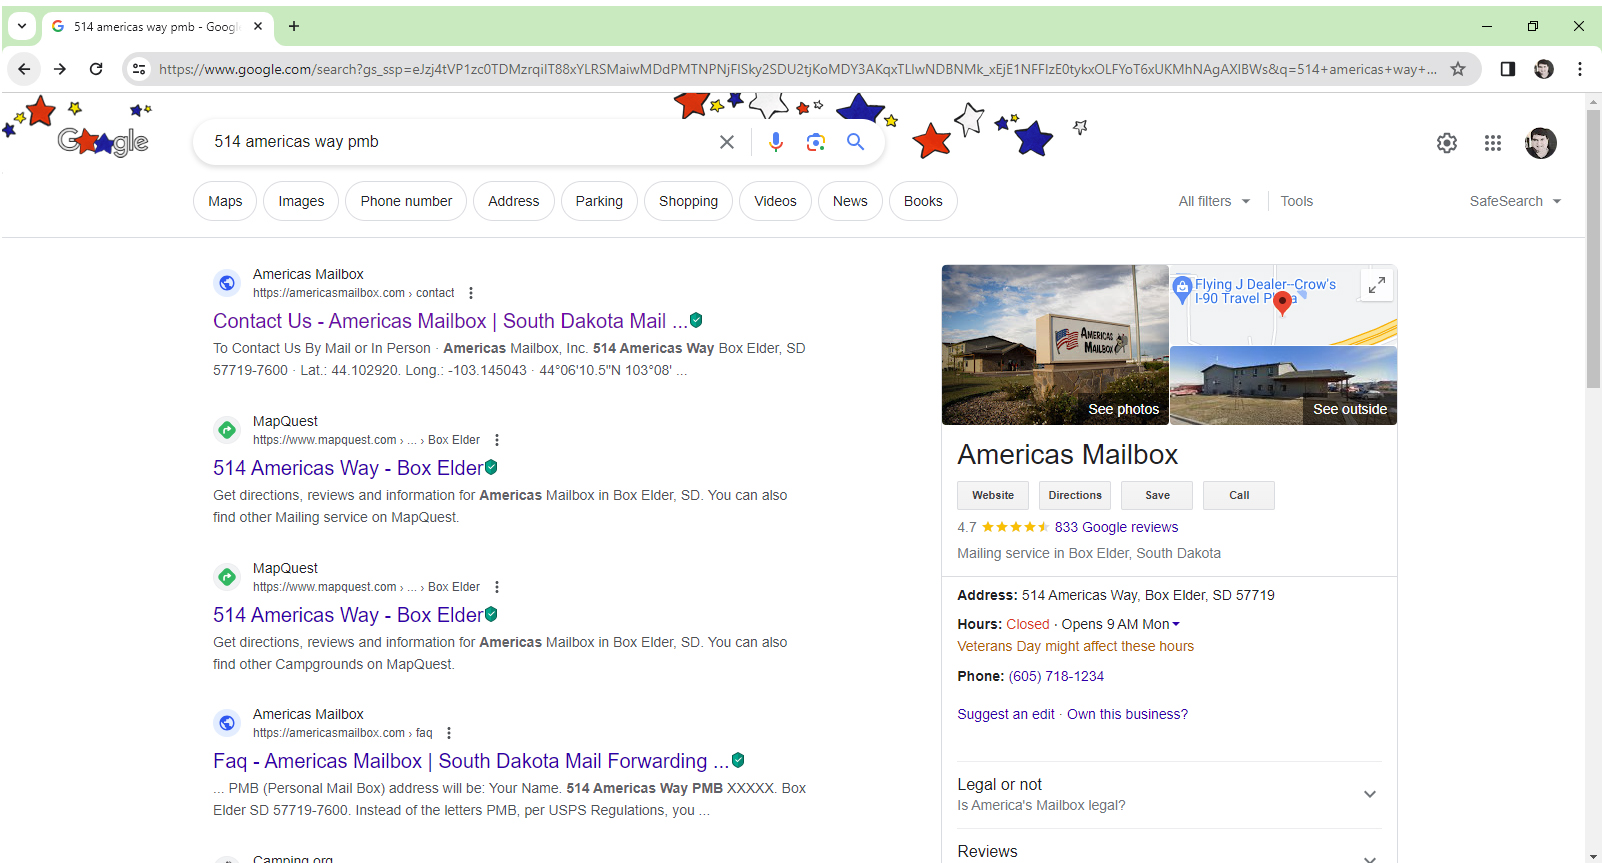The height and width of the screenshot is (863, 1602).
Task: Bookmark this page with star icon
Action: (1458, 69)
